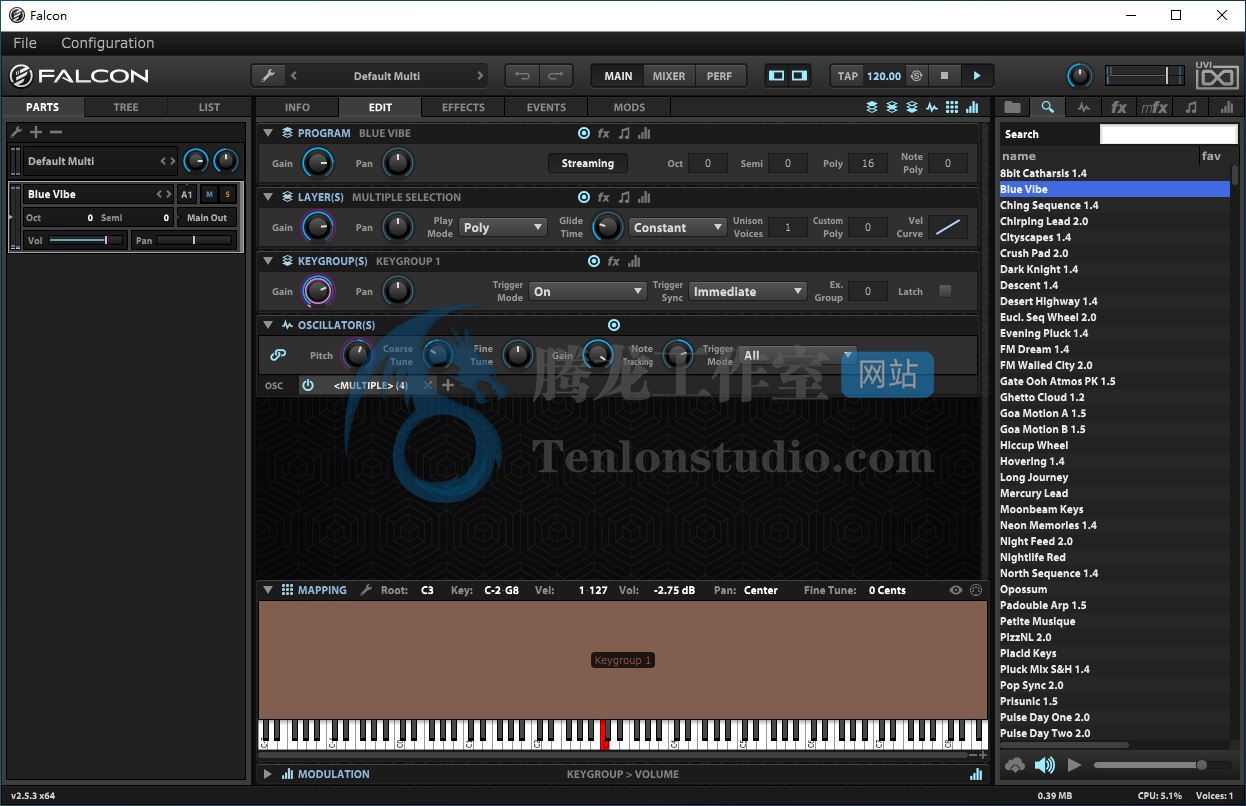Click the Streaming button in Program
The image size is (1246, 806).
click(587, 163)
